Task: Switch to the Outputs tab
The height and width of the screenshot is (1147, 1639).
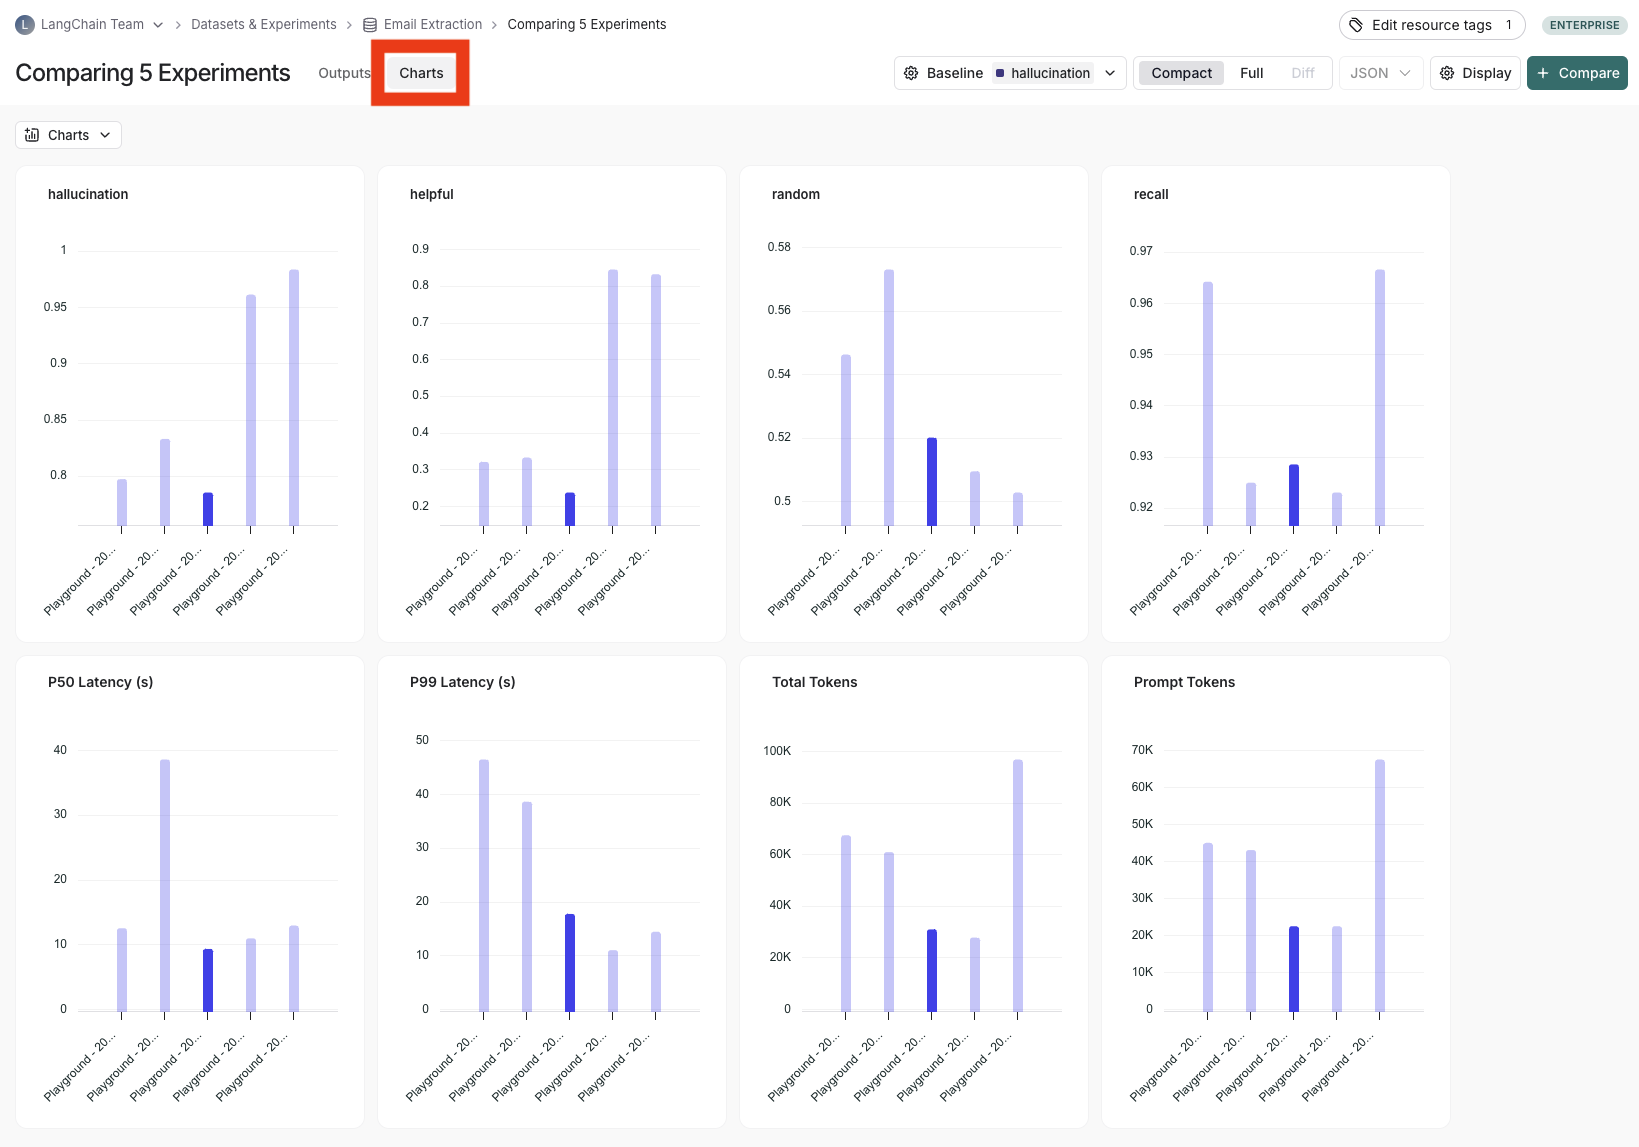Action: (x=343, y=72)
